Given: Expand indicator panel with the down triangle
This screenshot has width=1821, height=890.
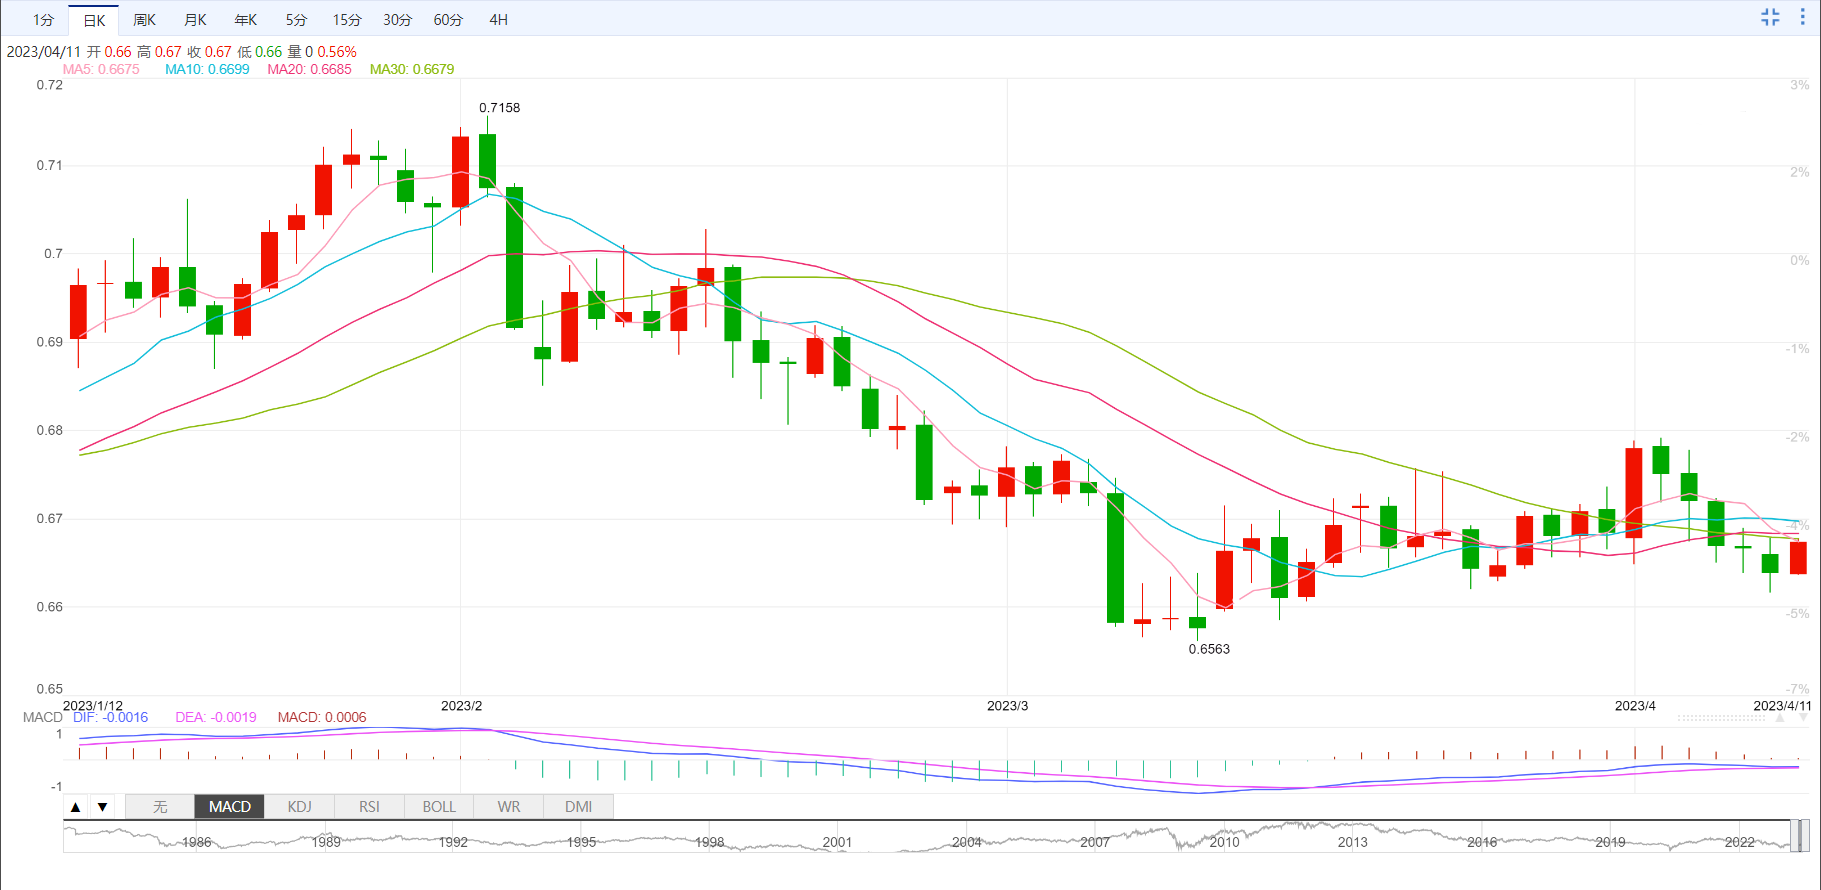Looking at the screenshot, I should pos(102,807).
